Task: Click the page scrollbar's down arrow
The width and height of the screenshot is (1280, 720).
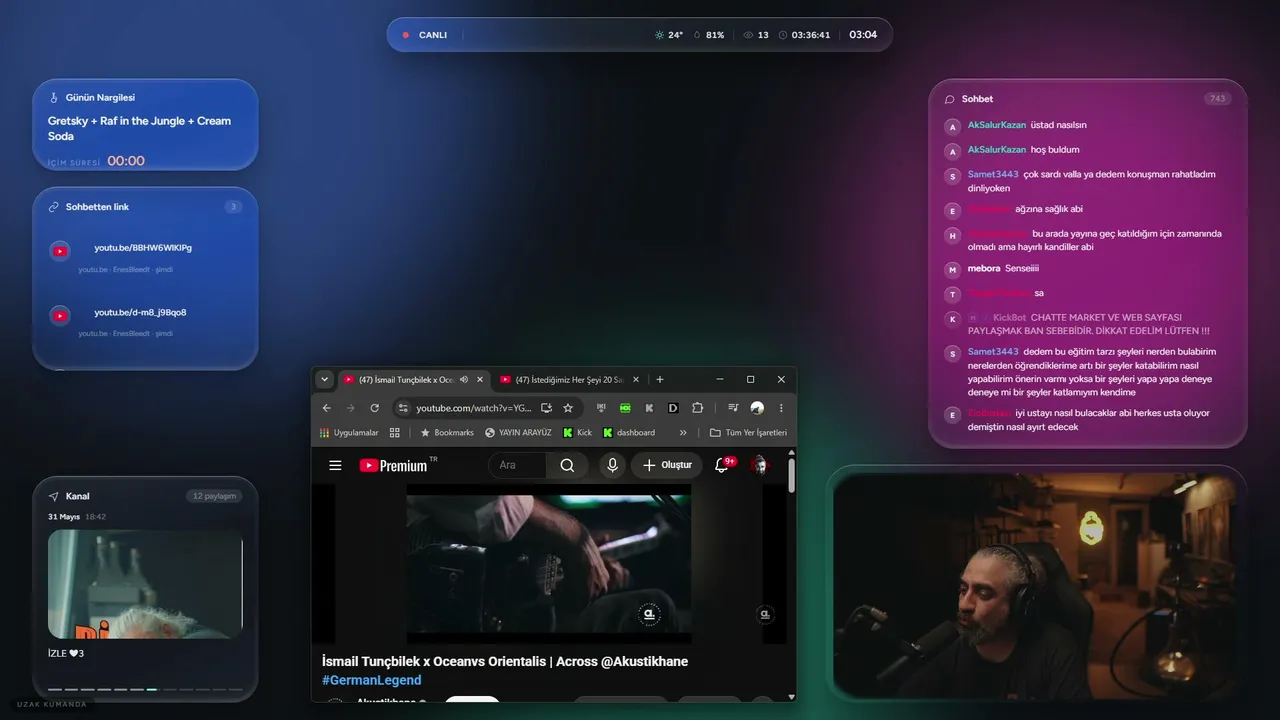Action: 792,696
